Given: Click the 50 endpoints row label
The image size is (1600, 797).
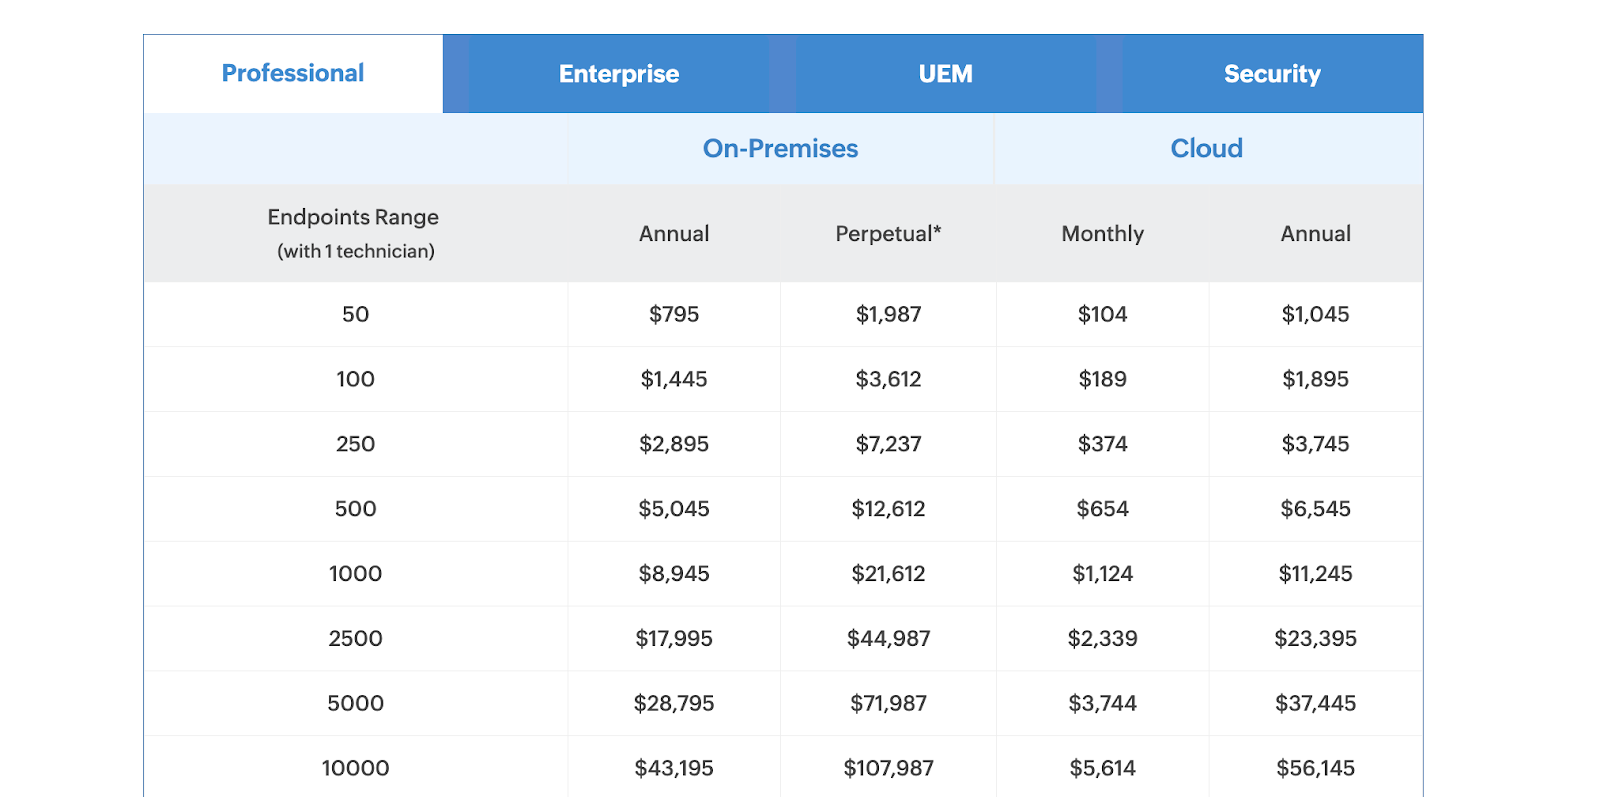Looking at the screenshot, I should [355, 314].
